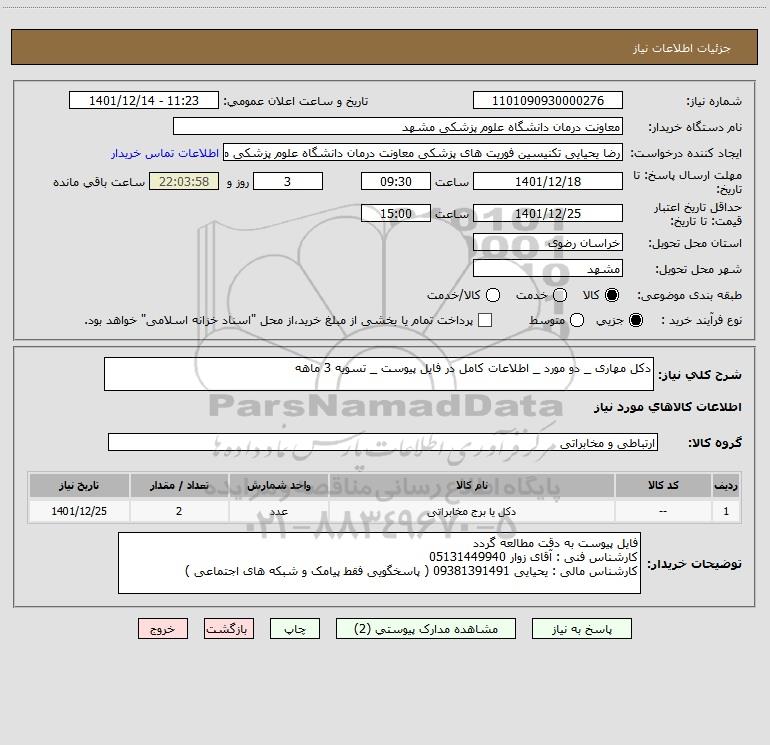This screenshot has width=770, height=745.
Task: Click the response time field 09:30
Action: 396,181
